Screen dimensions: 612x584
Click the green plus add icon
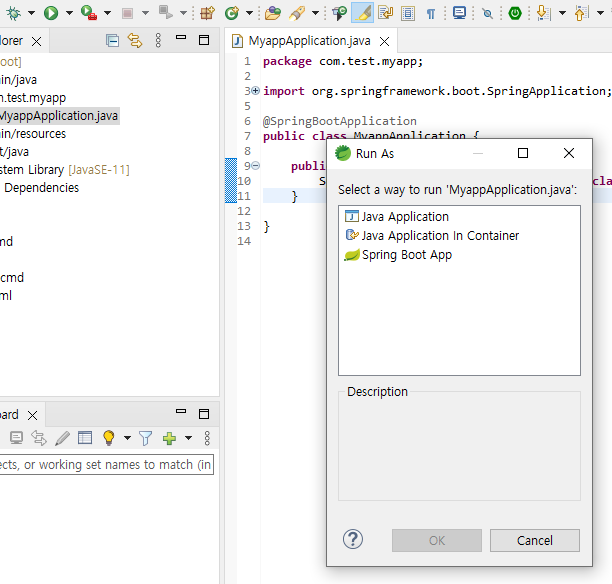pos(169,438)
